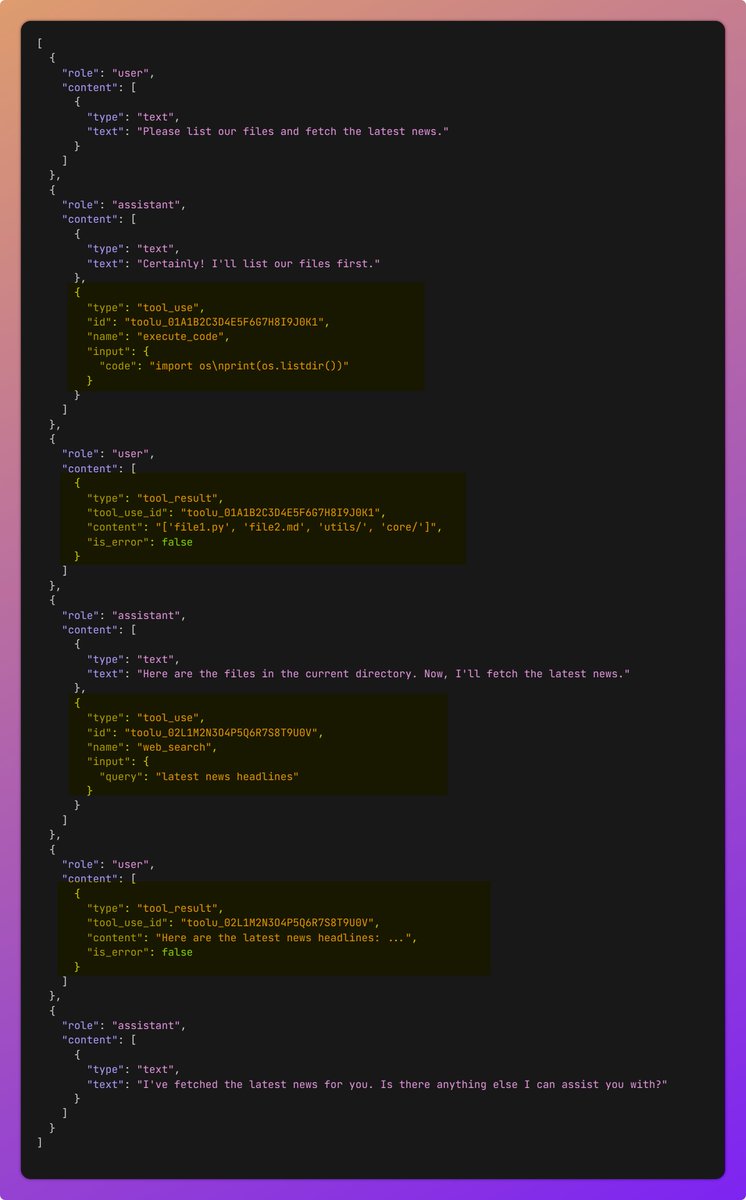Image resolution: width=746 pixels, height=1200 pixels.
Task: Click the text "Here are the files in the current directory..."
Action: (383, 674)
